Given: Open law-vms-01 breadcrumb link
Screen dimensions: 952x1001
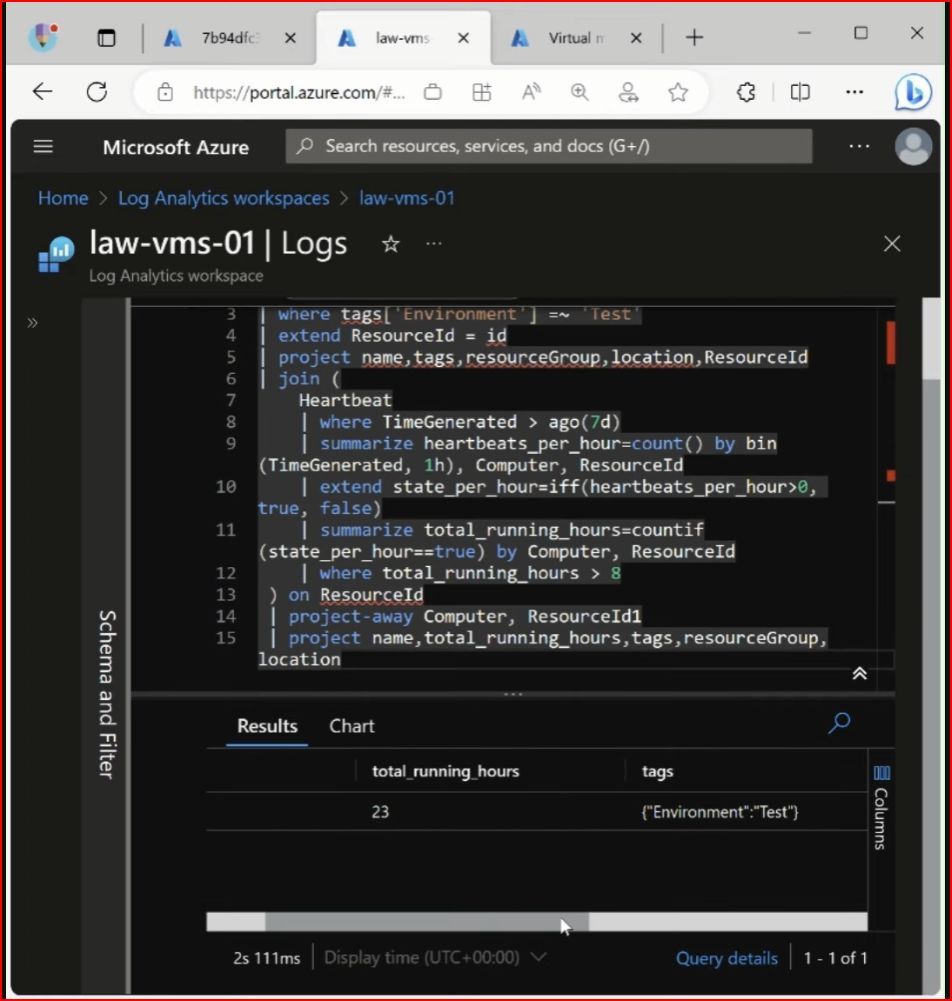Looking at the screenshot, I should click(407, 198).
